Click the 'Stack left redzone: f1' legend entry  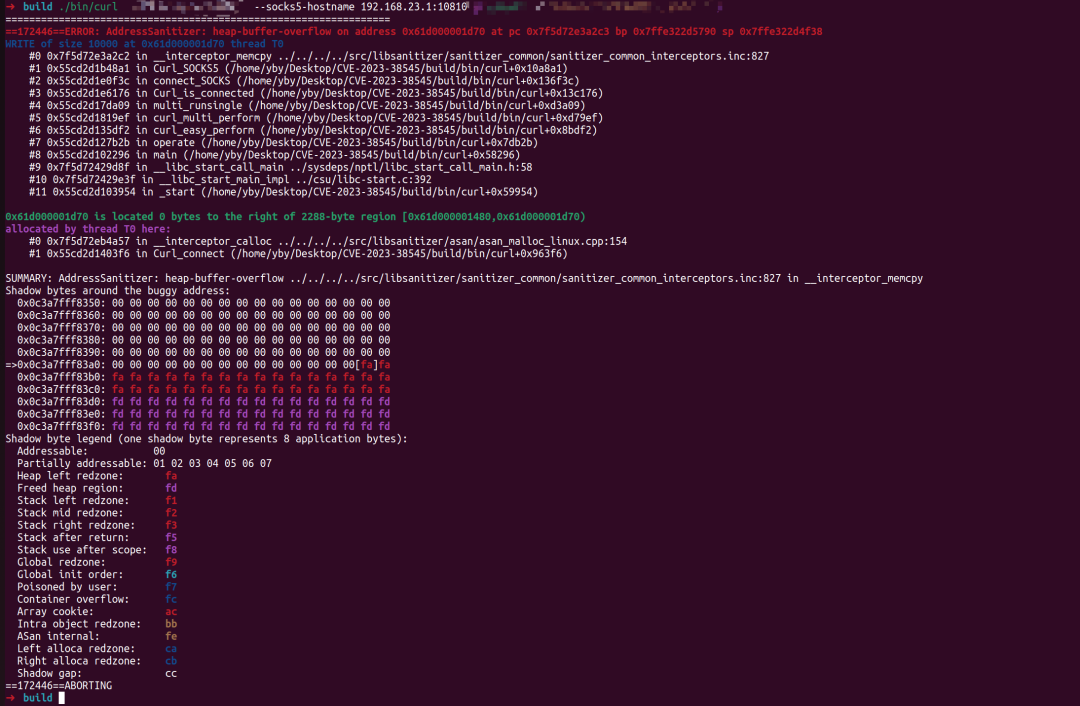point(96,501)
